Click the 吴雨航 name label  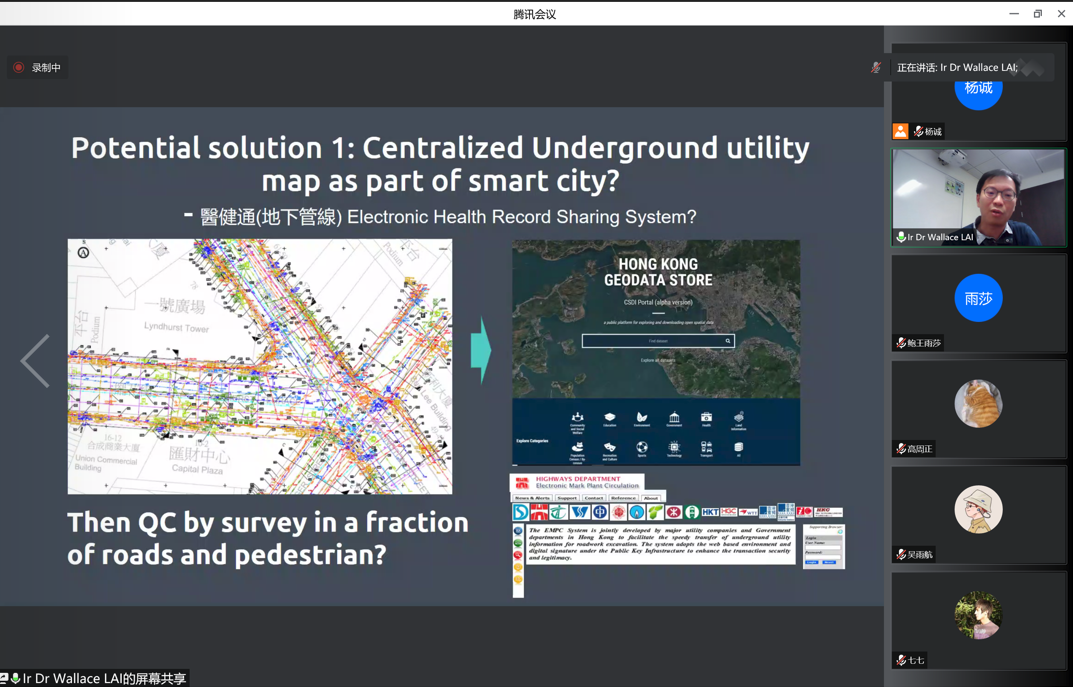point(920,554)
